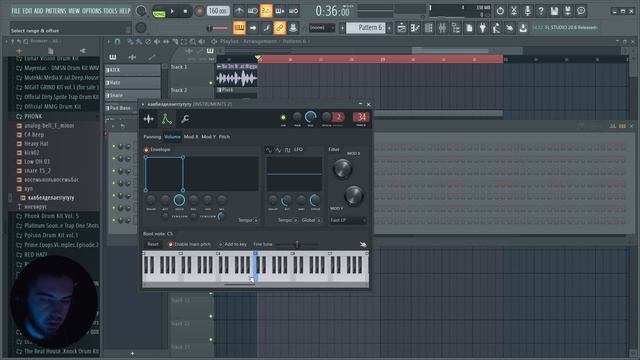Open the FILE menu

point(16,11)
